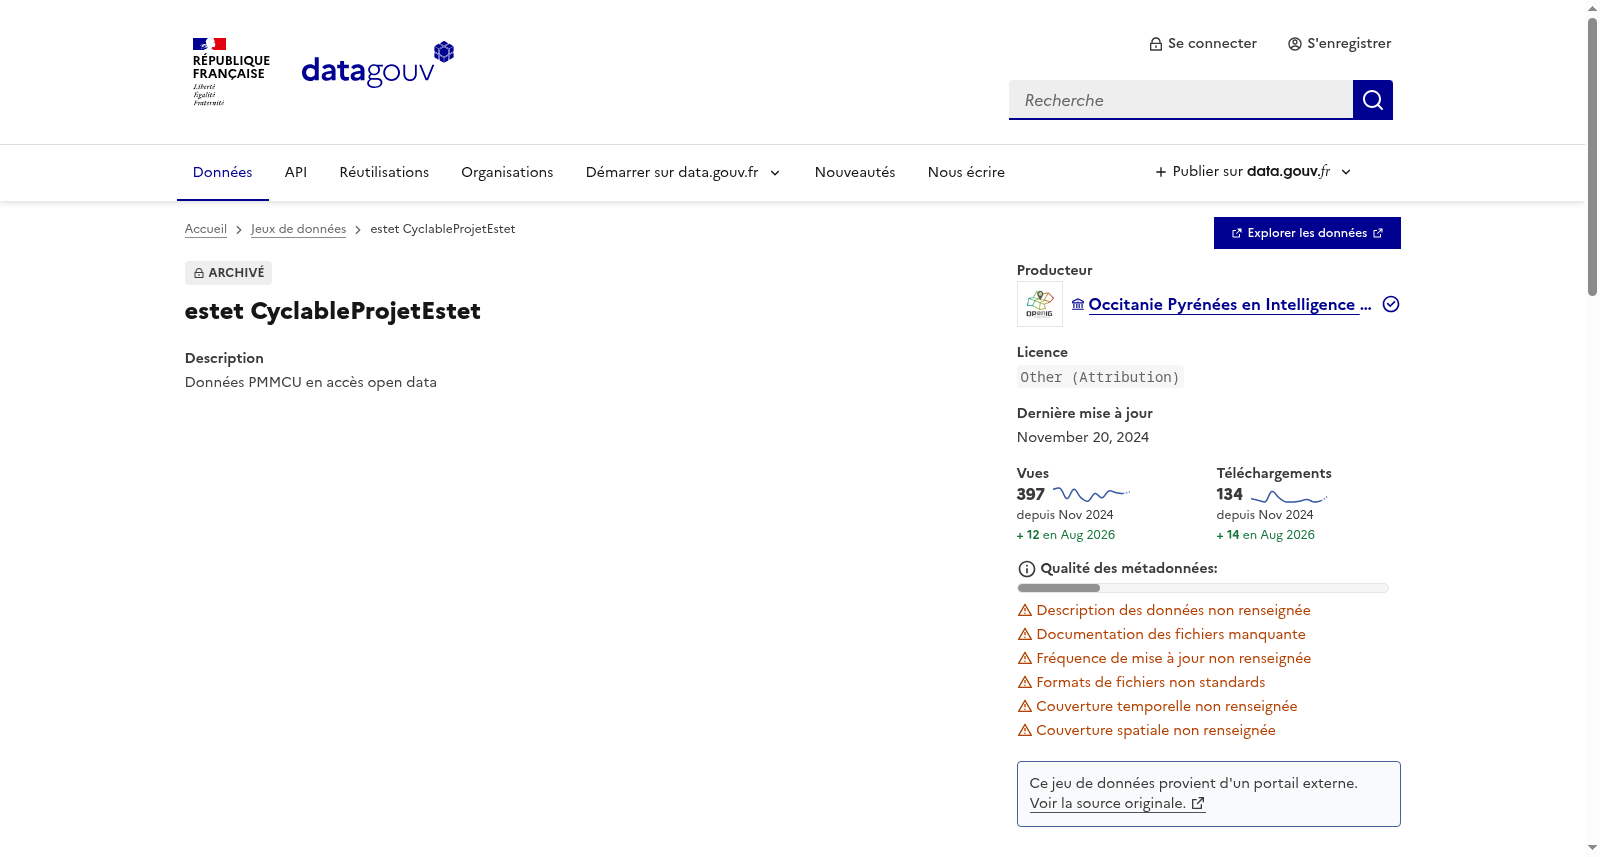
Task: Expand the Publier sur data.gouv.fr dropdown
Action: (x=1253, y=172)
